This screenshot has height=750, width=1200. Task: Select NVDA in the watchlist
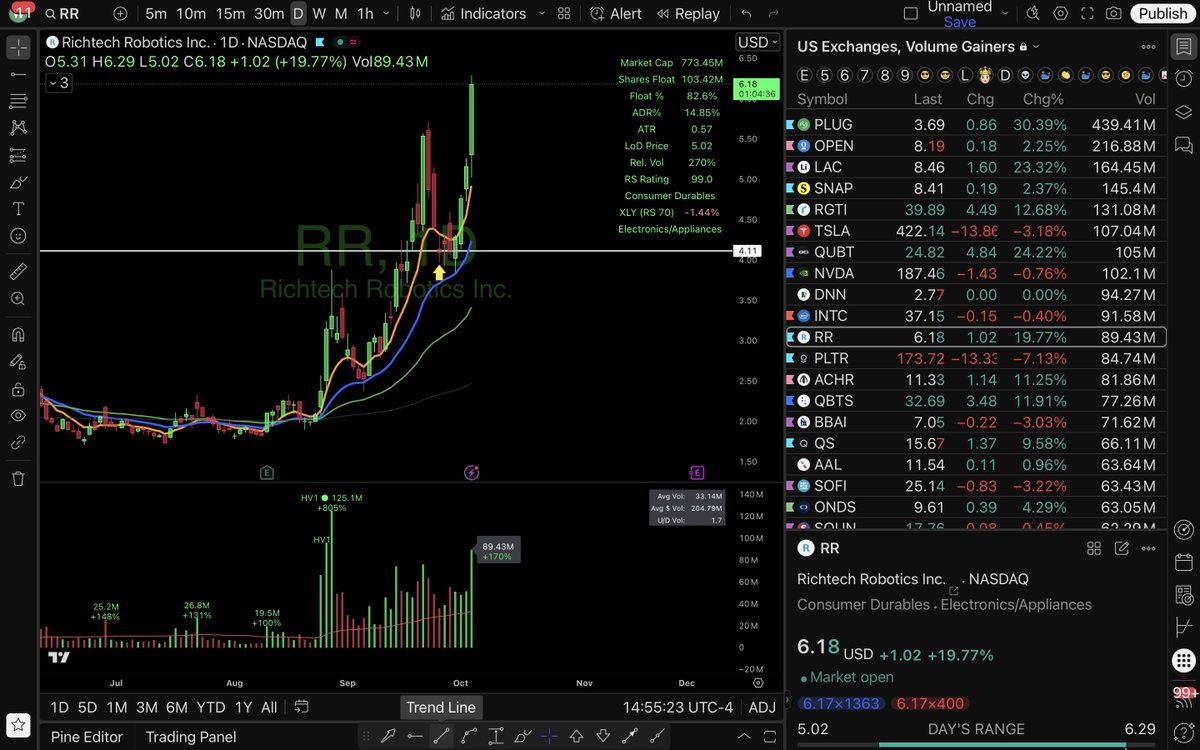click(976, 273)
